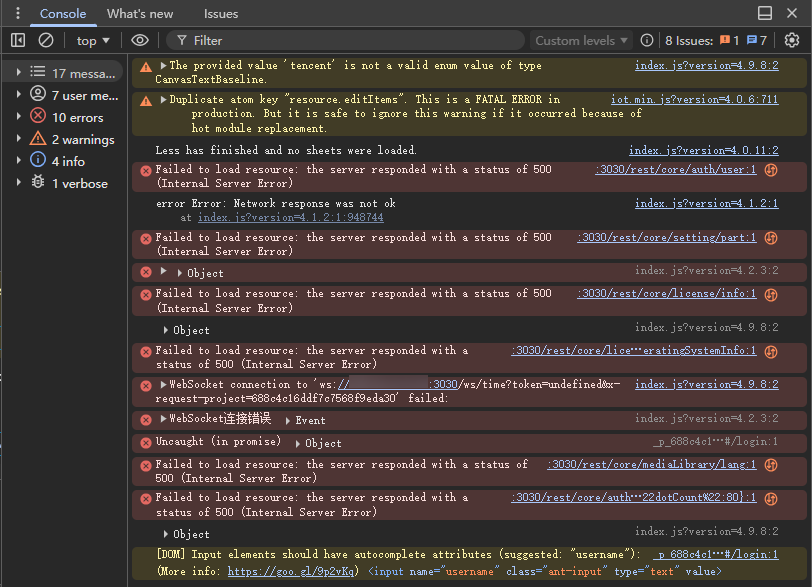This screenshot has height=587, width=812.
Task: Open the iot.min.js?version=4.0.6:711 source link
Action: (694, 100)
